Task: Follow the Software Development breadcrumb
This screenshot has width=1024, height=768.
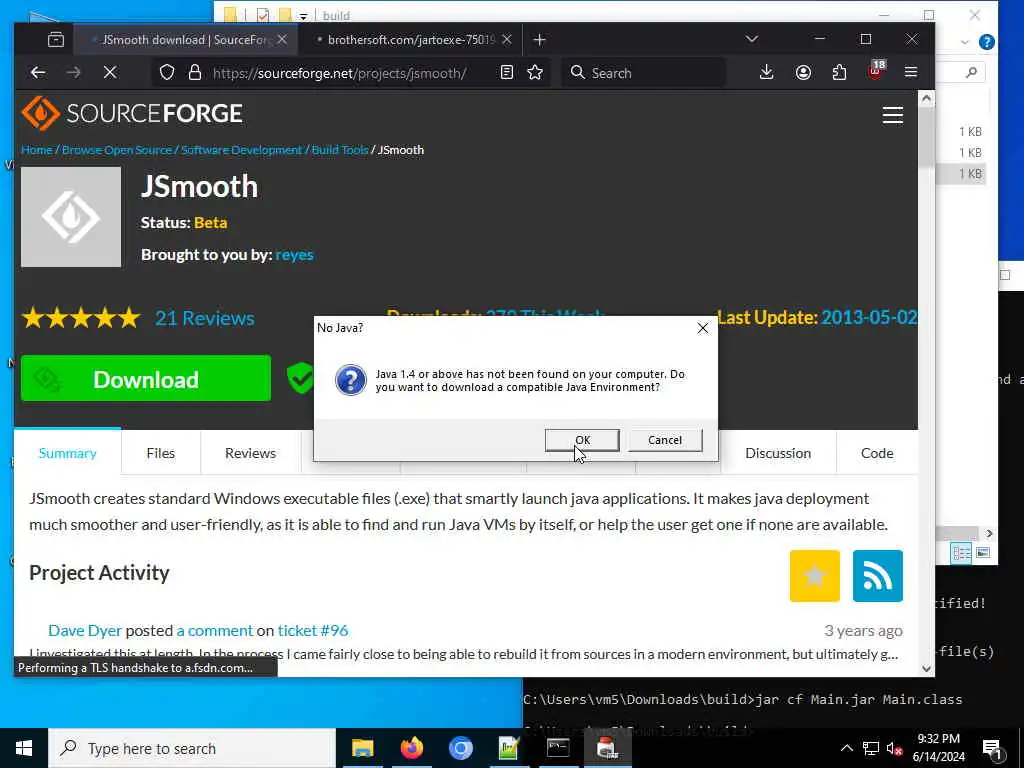Action: pyautogui.click(x=242, y=150)
